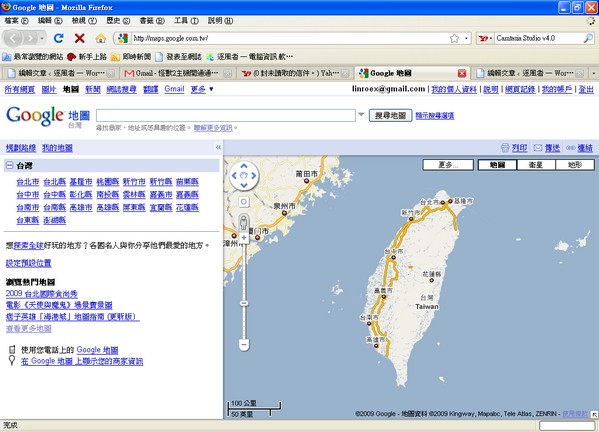This screenshot has height=432, width=599.
Task: Zoom in with the plus button
Action: point(244,238)
